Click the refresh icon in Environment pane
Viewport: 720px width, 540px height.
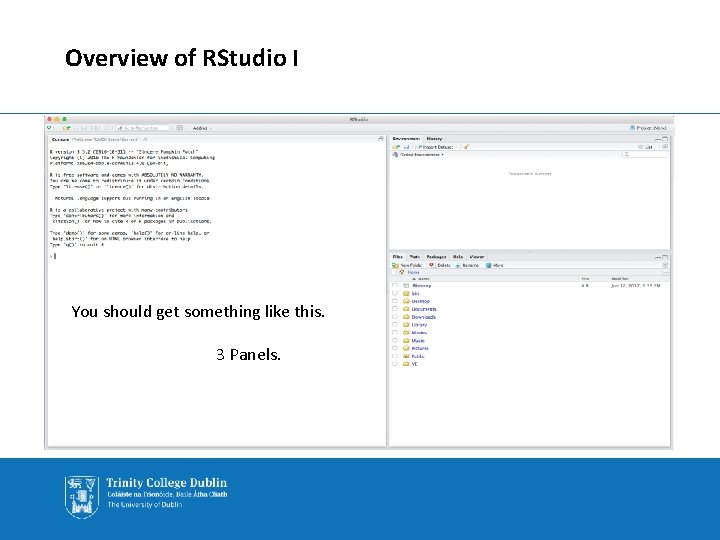tap(665, 147)
